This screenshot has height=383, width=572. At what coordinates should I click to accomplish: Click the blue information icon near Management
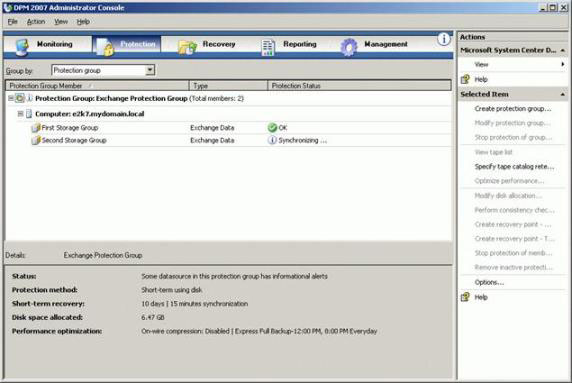pos(444,39)
